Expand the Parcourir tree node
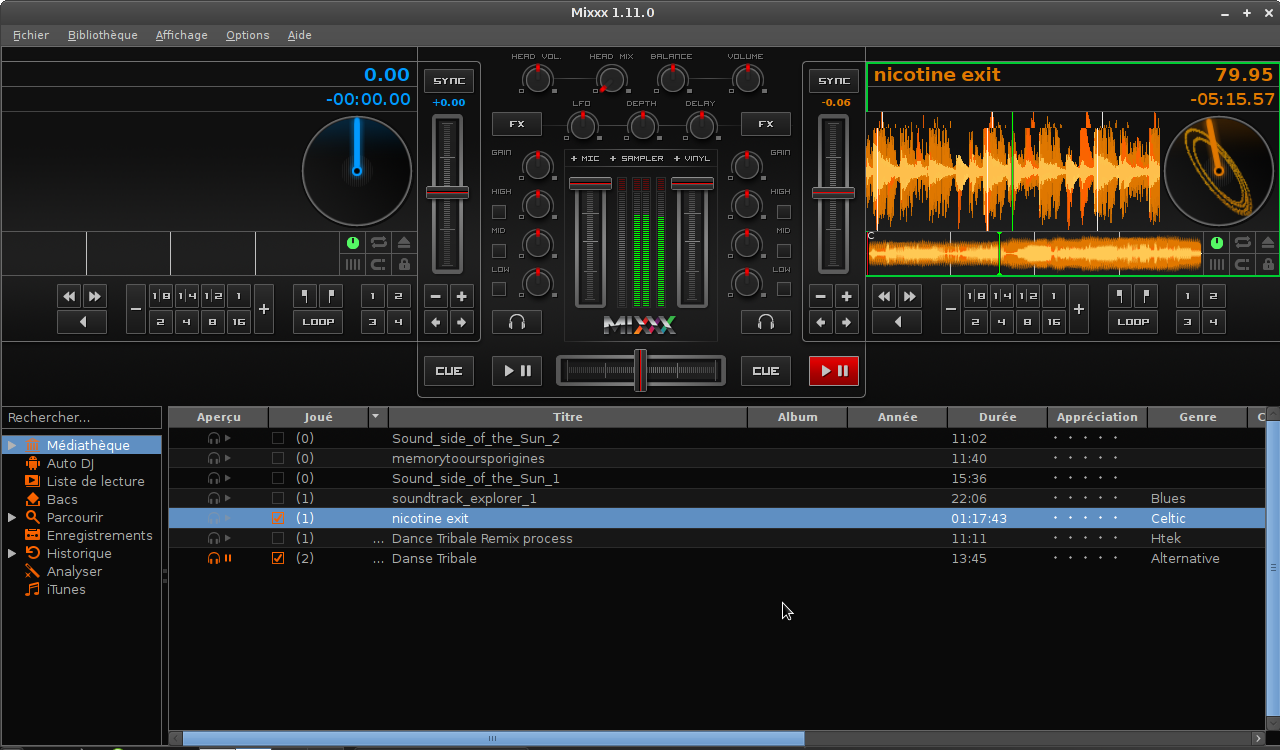The width and height of the screenshot is (1280, 750). (x=12, y=517)
